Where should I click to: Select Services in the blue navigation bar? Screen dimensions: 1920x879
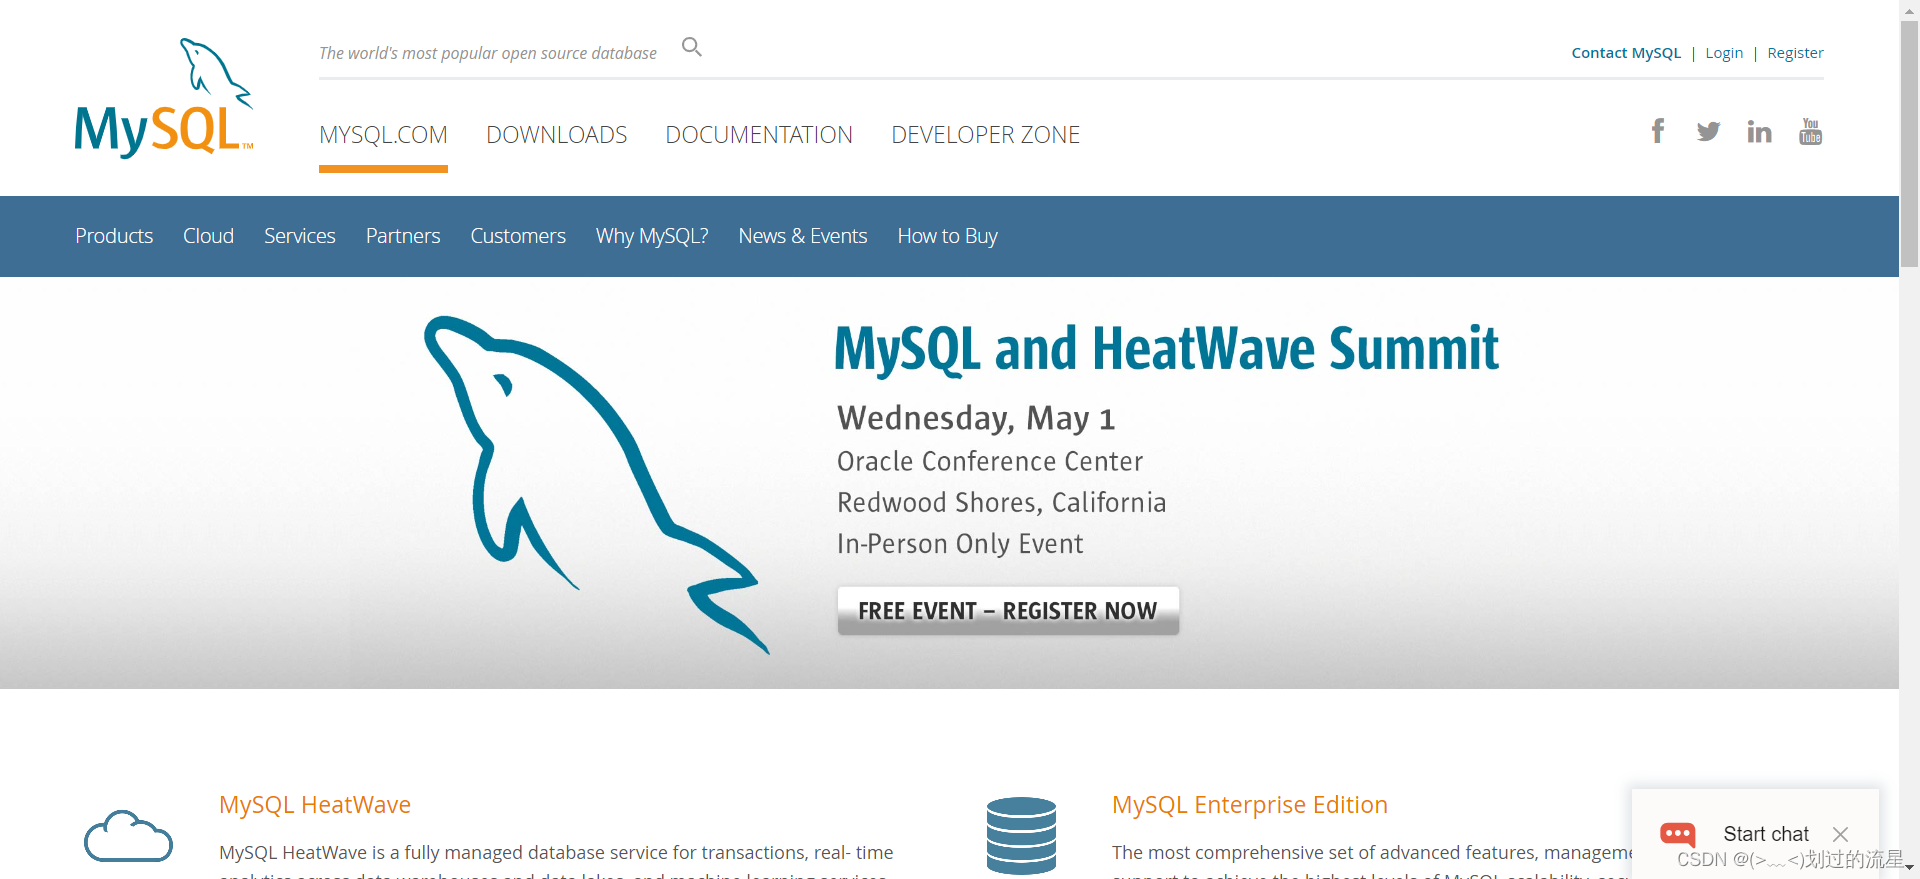coord(300,236)
